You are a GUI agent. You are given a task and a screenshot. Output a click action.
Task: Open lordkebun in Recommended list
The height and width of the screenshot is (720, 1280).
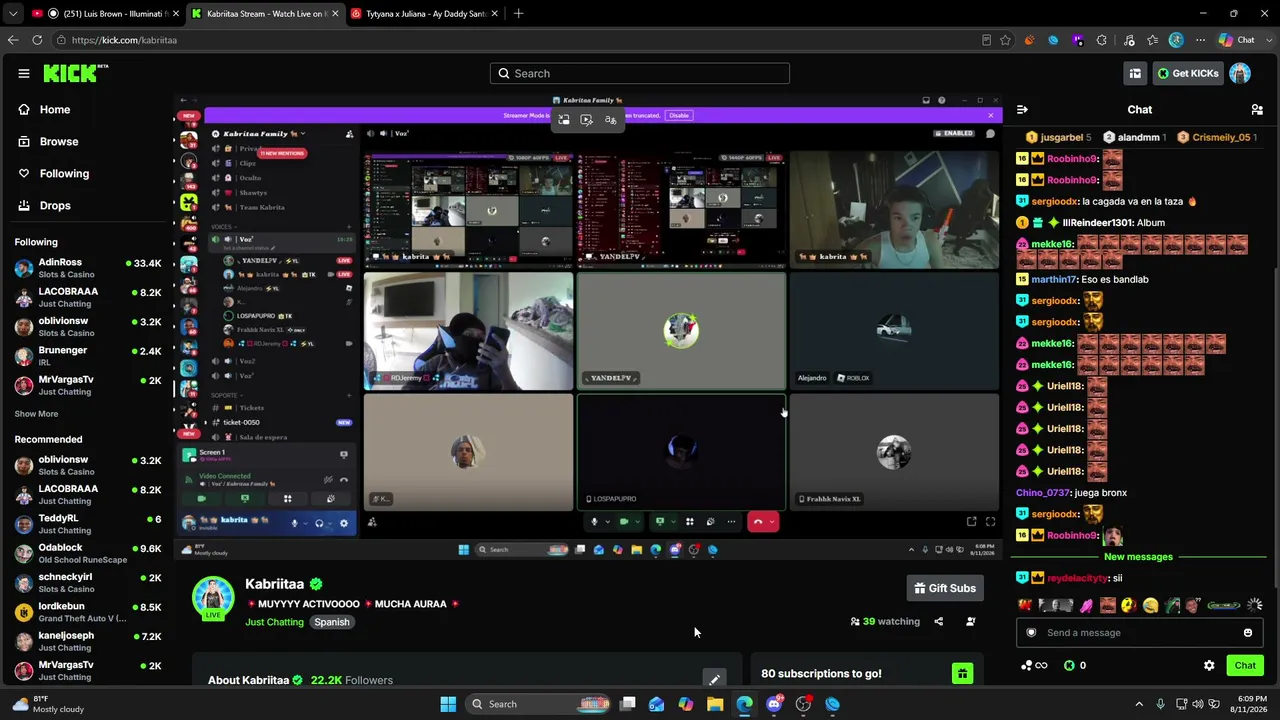[88, 612]
